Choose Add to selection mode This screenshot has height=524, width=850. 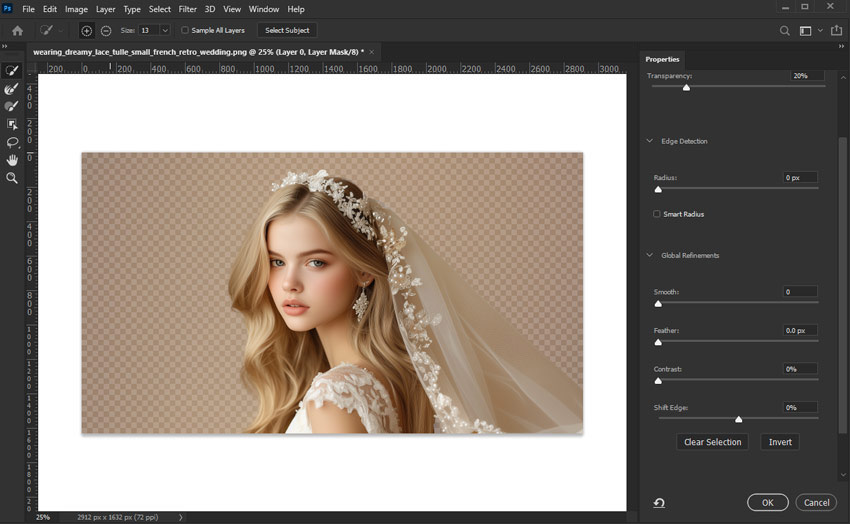(x=86, y=31)
